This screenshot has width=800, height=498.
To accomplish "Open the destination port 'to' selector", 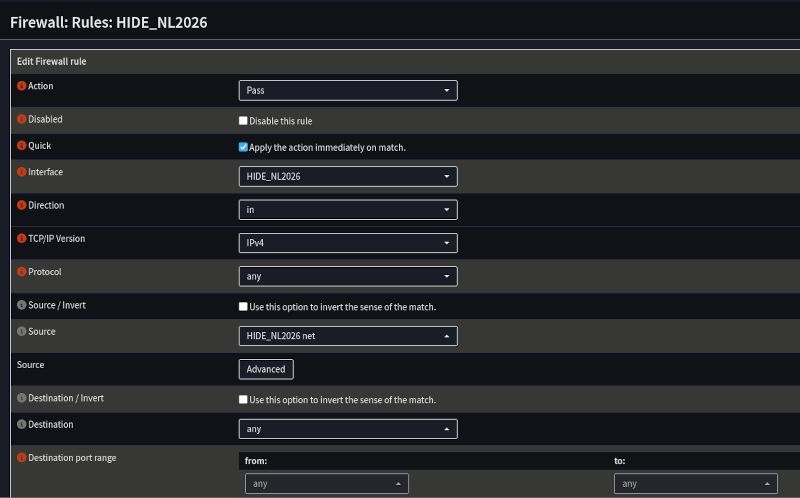I will coord(695,484).
